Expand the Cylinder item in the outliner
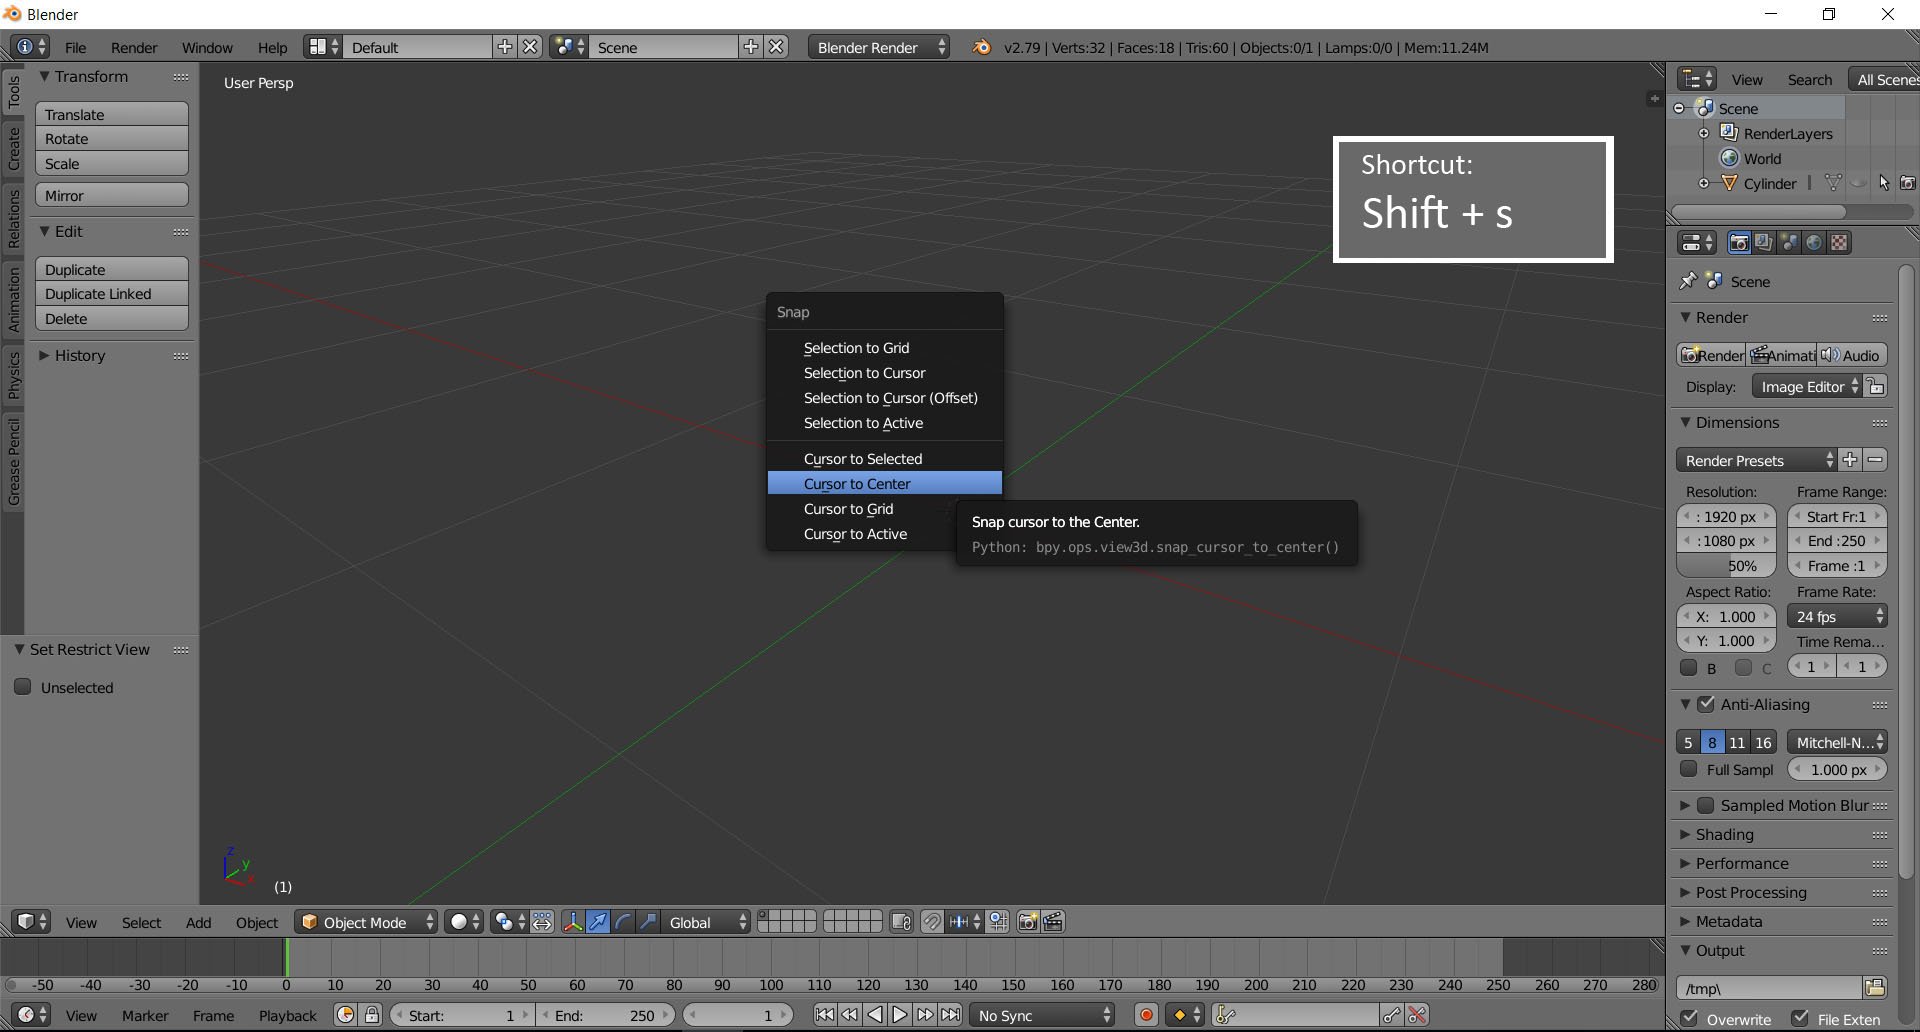The image size is (1920, 1032). pos(1703,183)
